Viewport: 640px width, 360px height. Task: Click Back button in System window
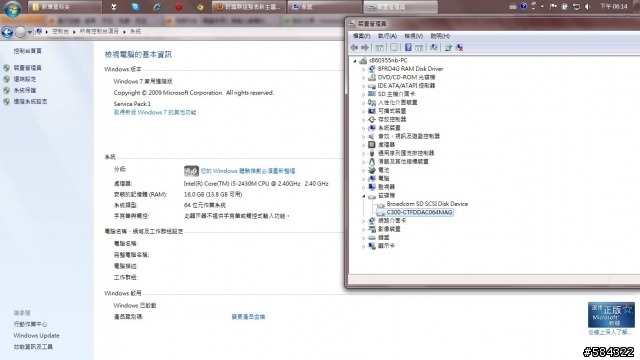(7, 32)
